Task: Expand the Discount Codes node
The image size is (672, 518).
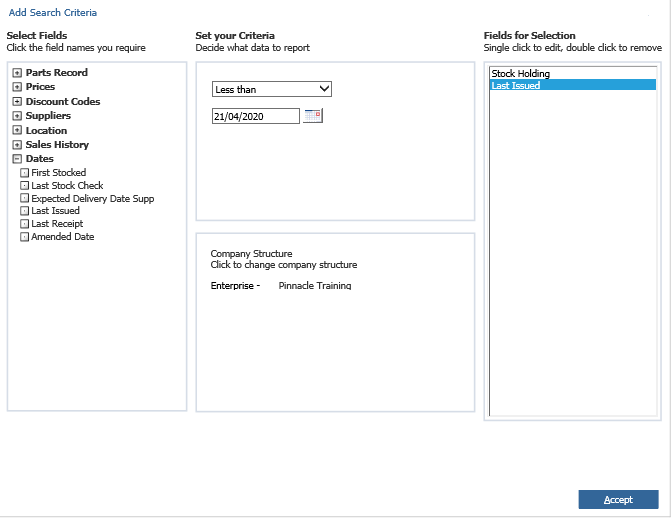Action: pos(17,102)
